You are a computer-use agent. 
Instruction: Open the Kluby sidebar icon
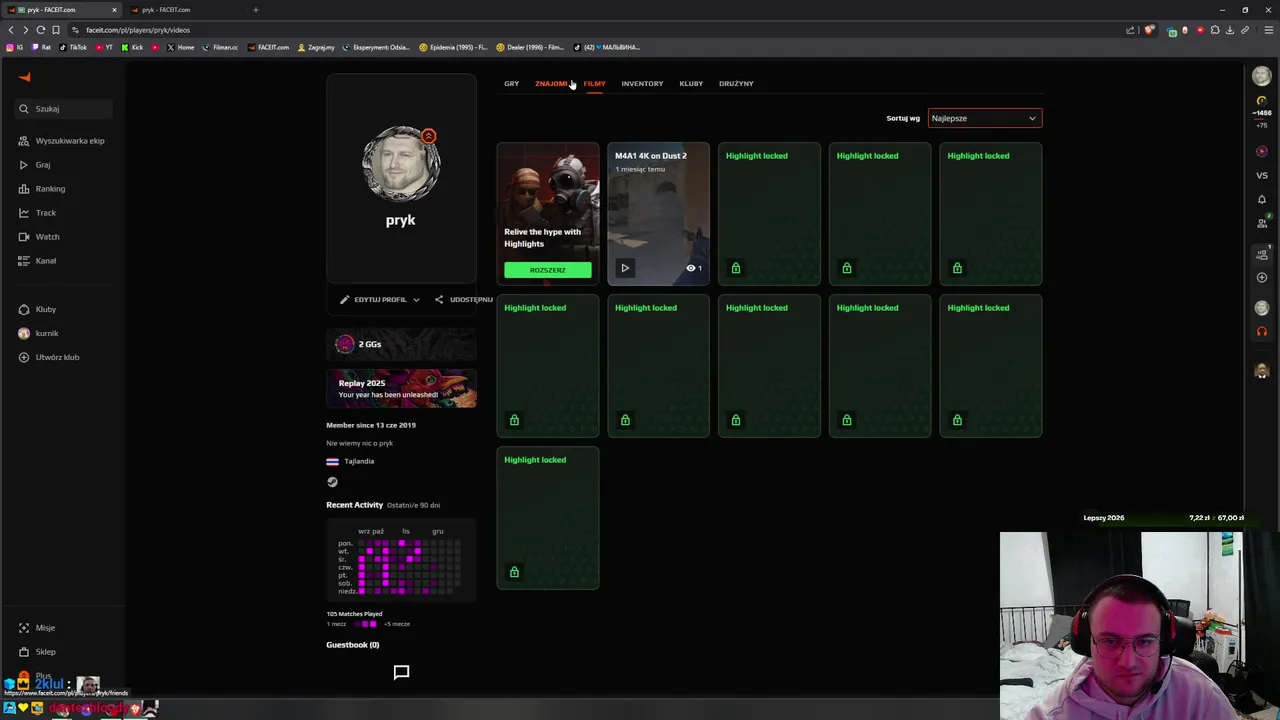[x=23, y=310]
